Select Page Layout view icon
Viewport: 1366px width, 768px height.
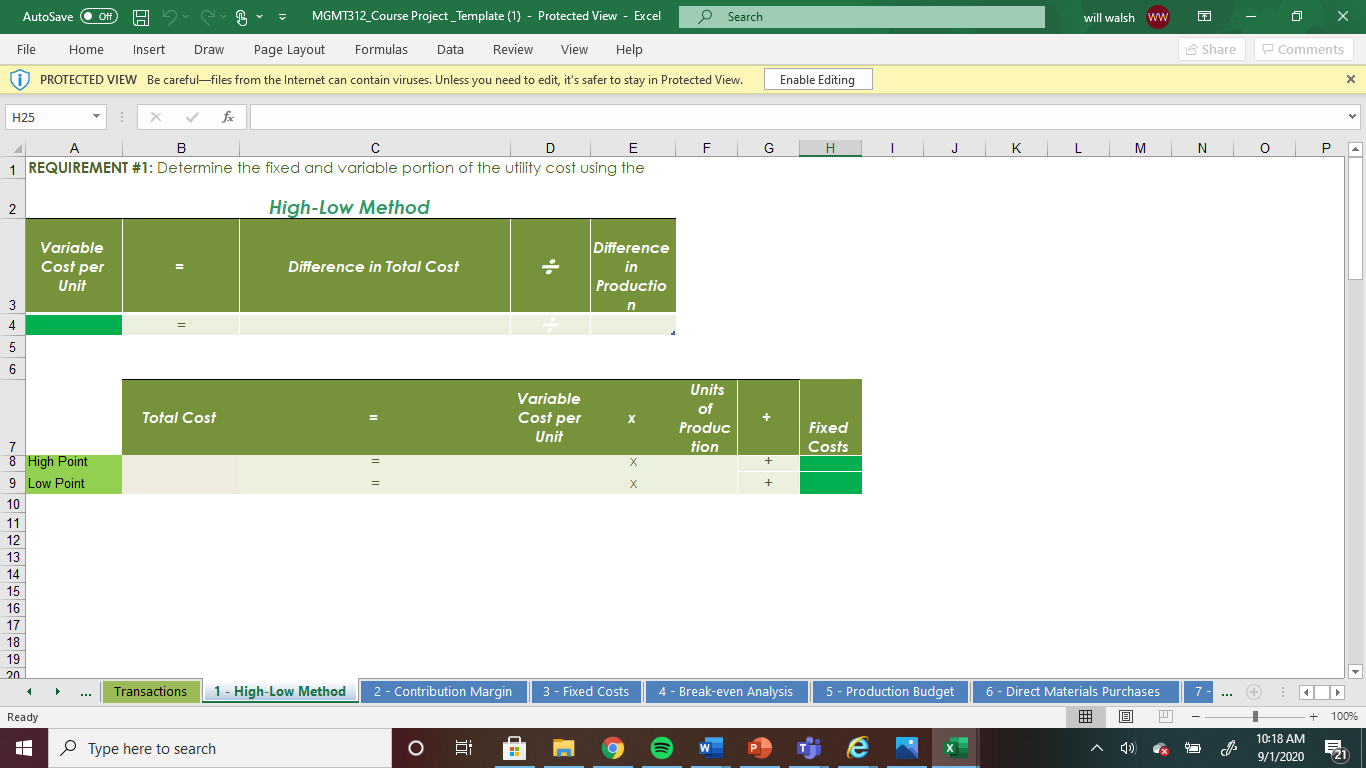1125,717
